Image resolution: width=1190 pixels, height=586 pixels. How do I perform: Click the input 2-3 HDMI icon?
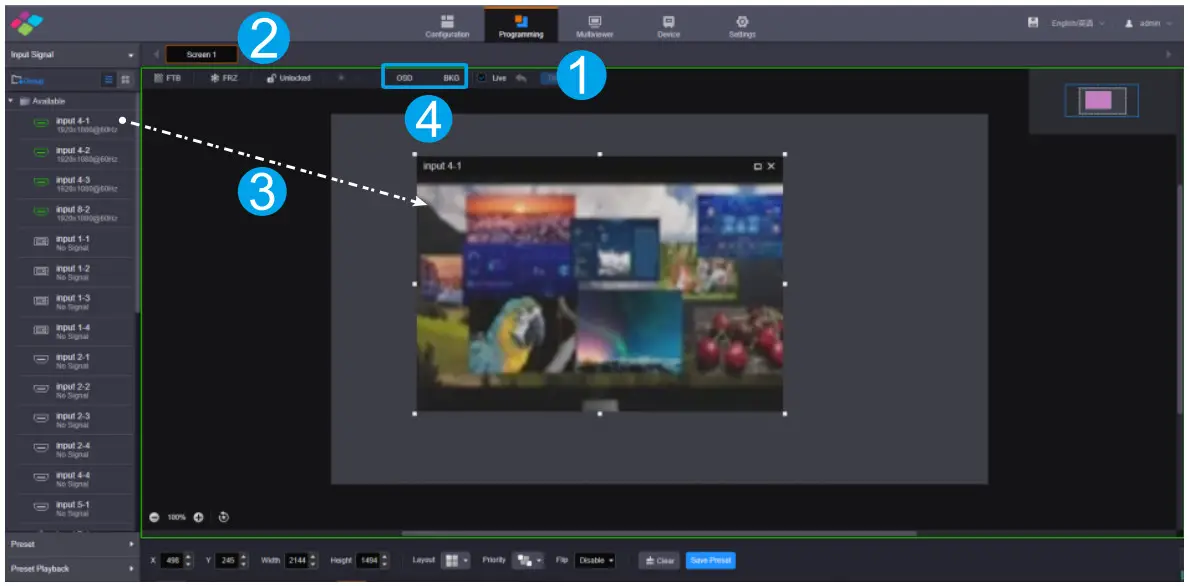pyautogui.click(x=42, y=419)
